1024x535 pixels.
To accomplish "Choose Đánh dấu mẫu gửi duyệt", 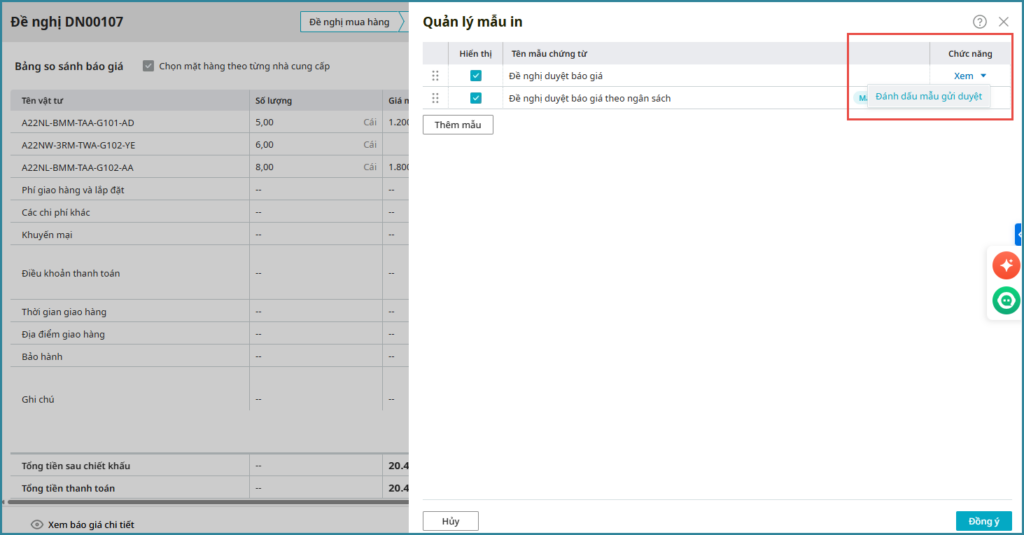I will click(x=928, y=97).
